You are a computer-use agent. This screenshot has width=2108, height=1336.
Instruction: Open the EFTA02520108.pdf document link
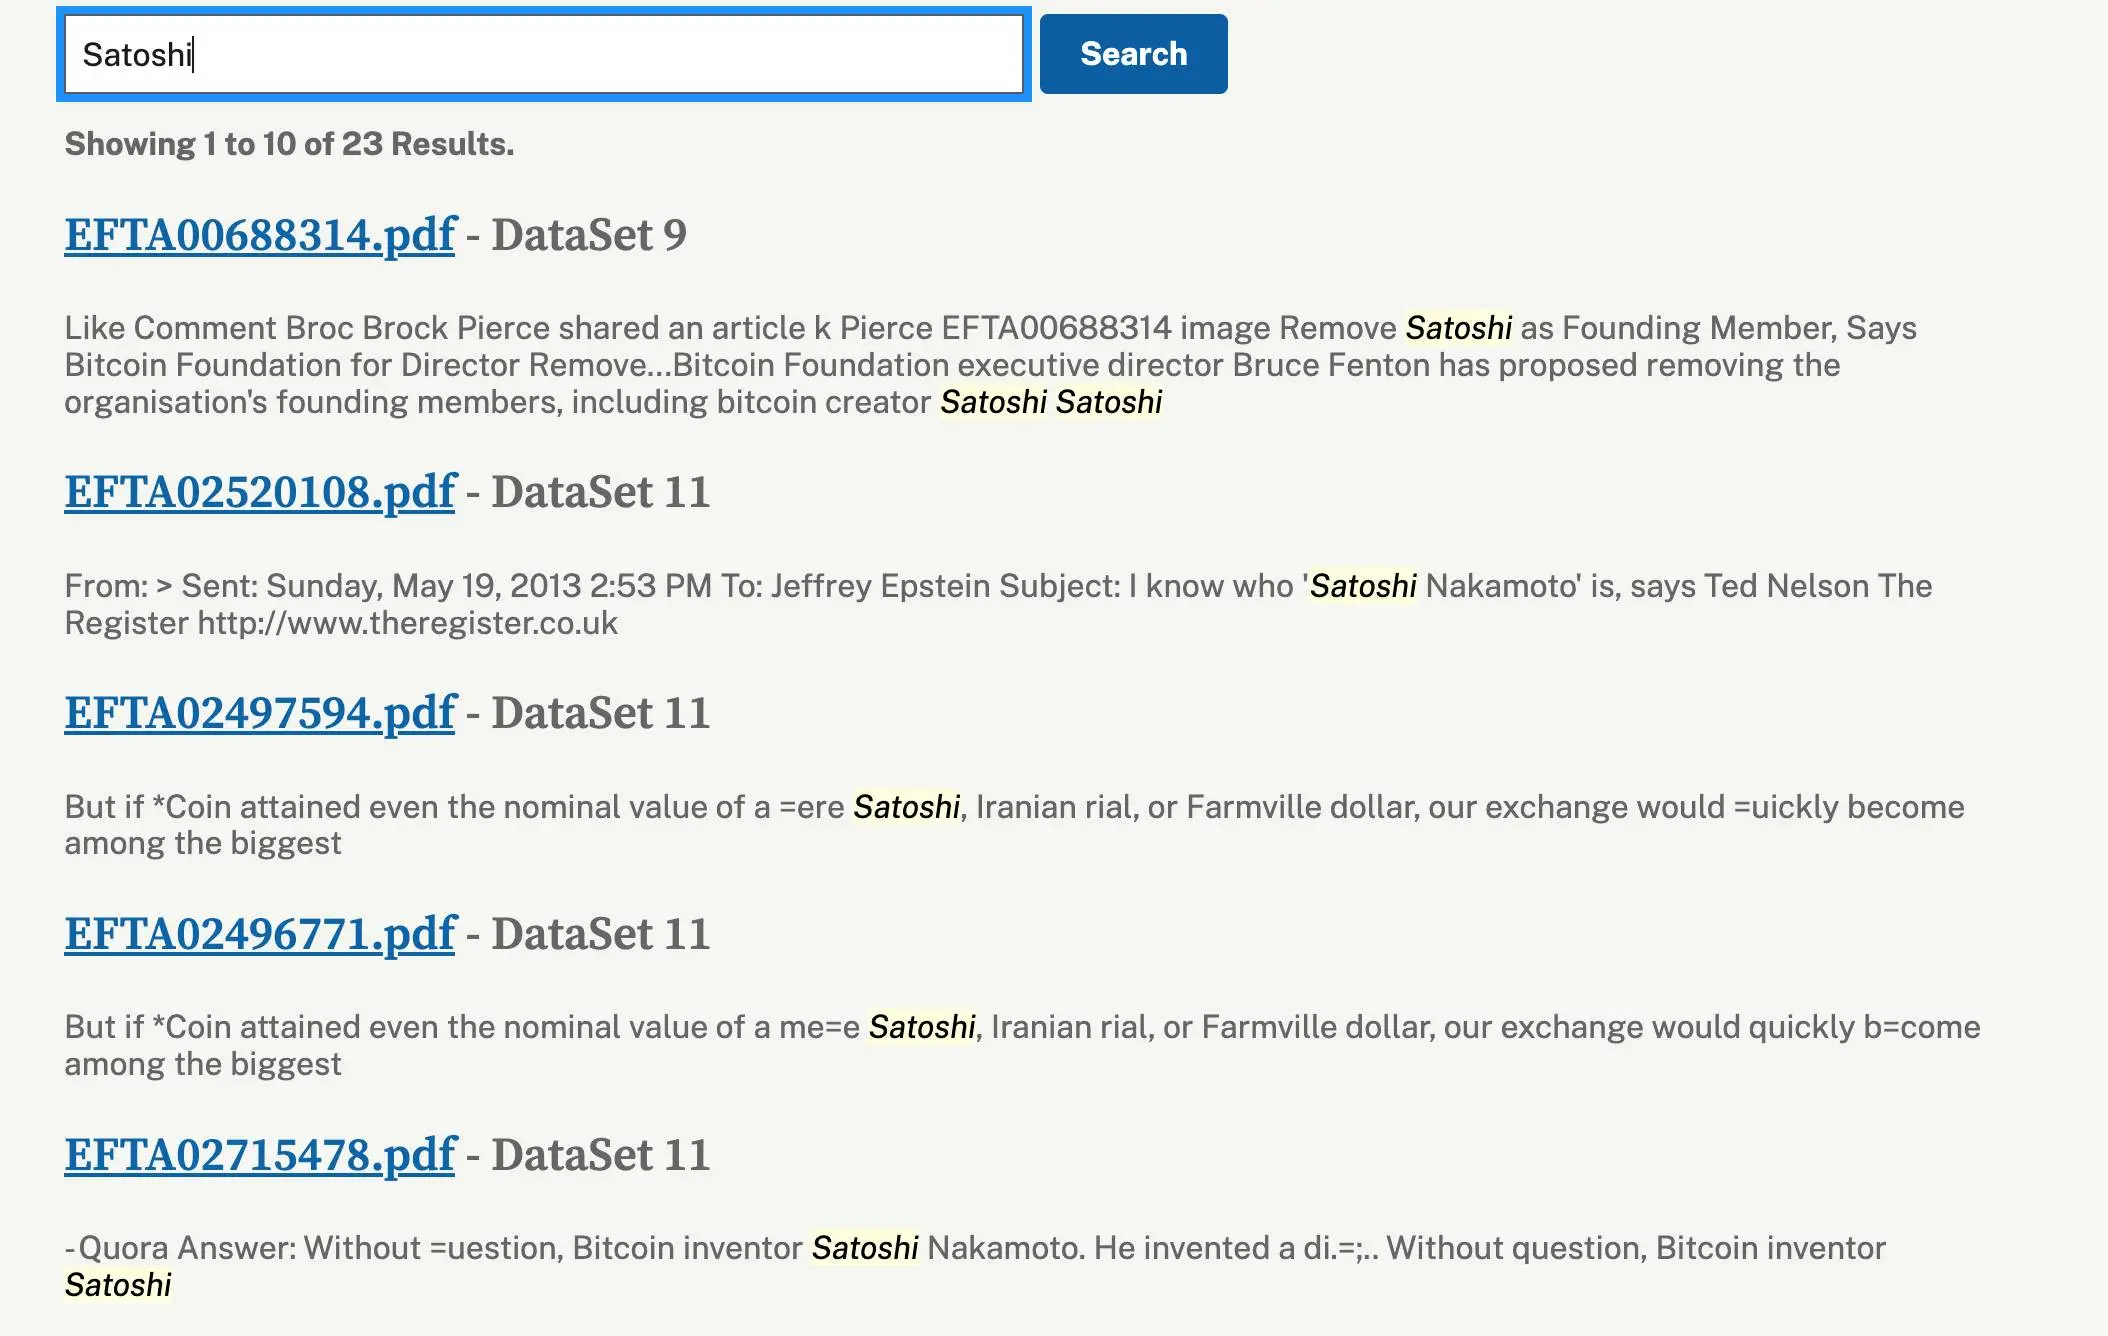(259, 491)
